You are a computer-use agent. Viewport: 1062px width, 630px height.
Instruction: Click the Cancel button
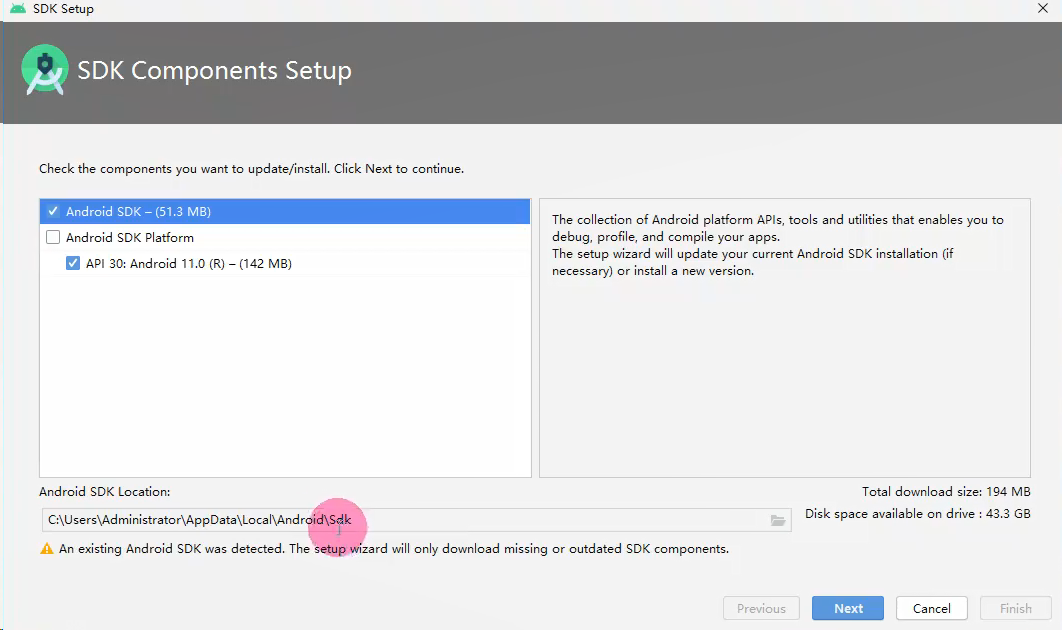(931, 608)
